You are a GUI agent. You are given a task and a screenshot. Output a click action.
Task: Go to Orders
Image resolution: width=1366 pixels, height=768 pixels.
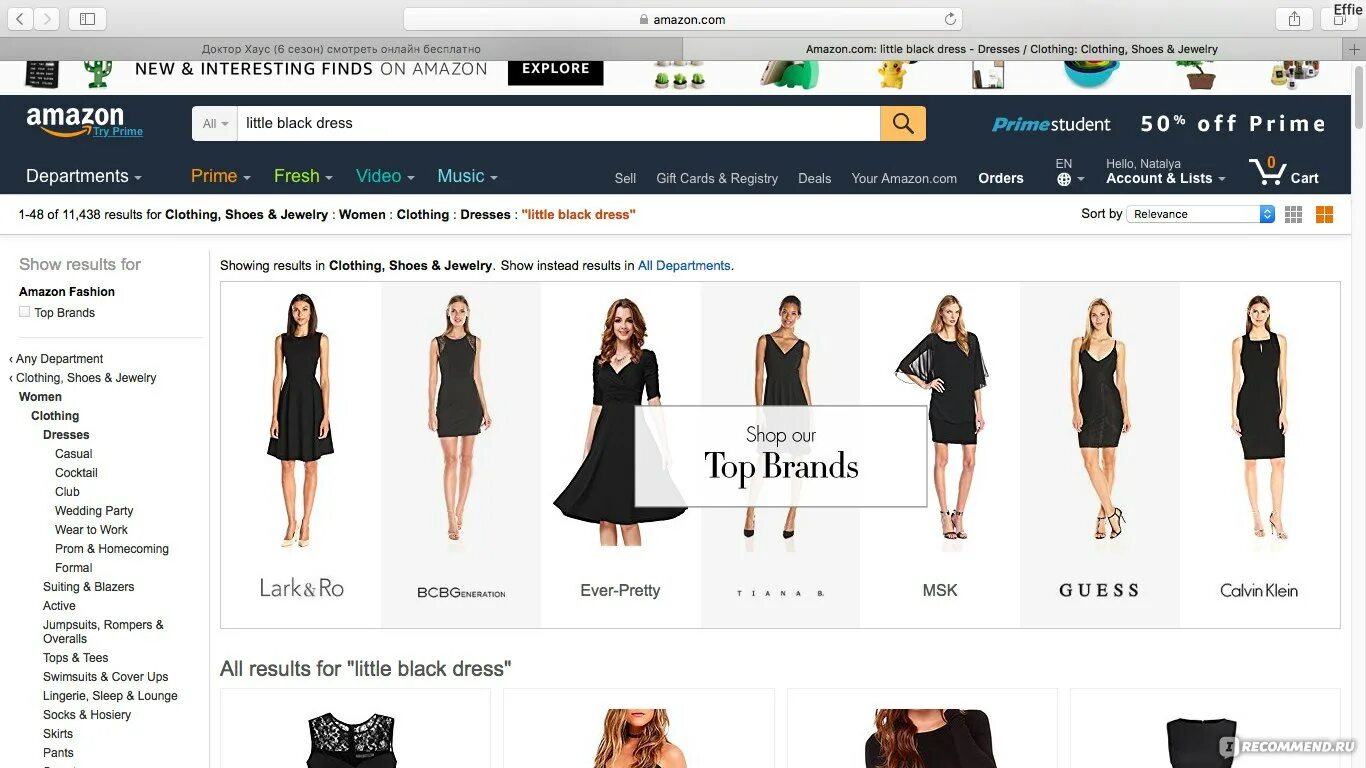point(1001,178)
